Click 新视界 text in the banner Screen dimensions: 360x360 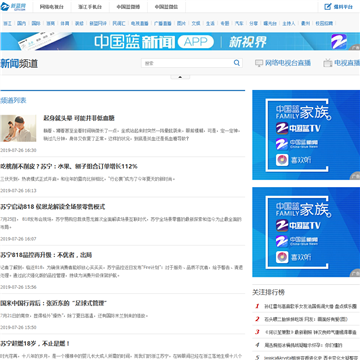click(248, 42)
